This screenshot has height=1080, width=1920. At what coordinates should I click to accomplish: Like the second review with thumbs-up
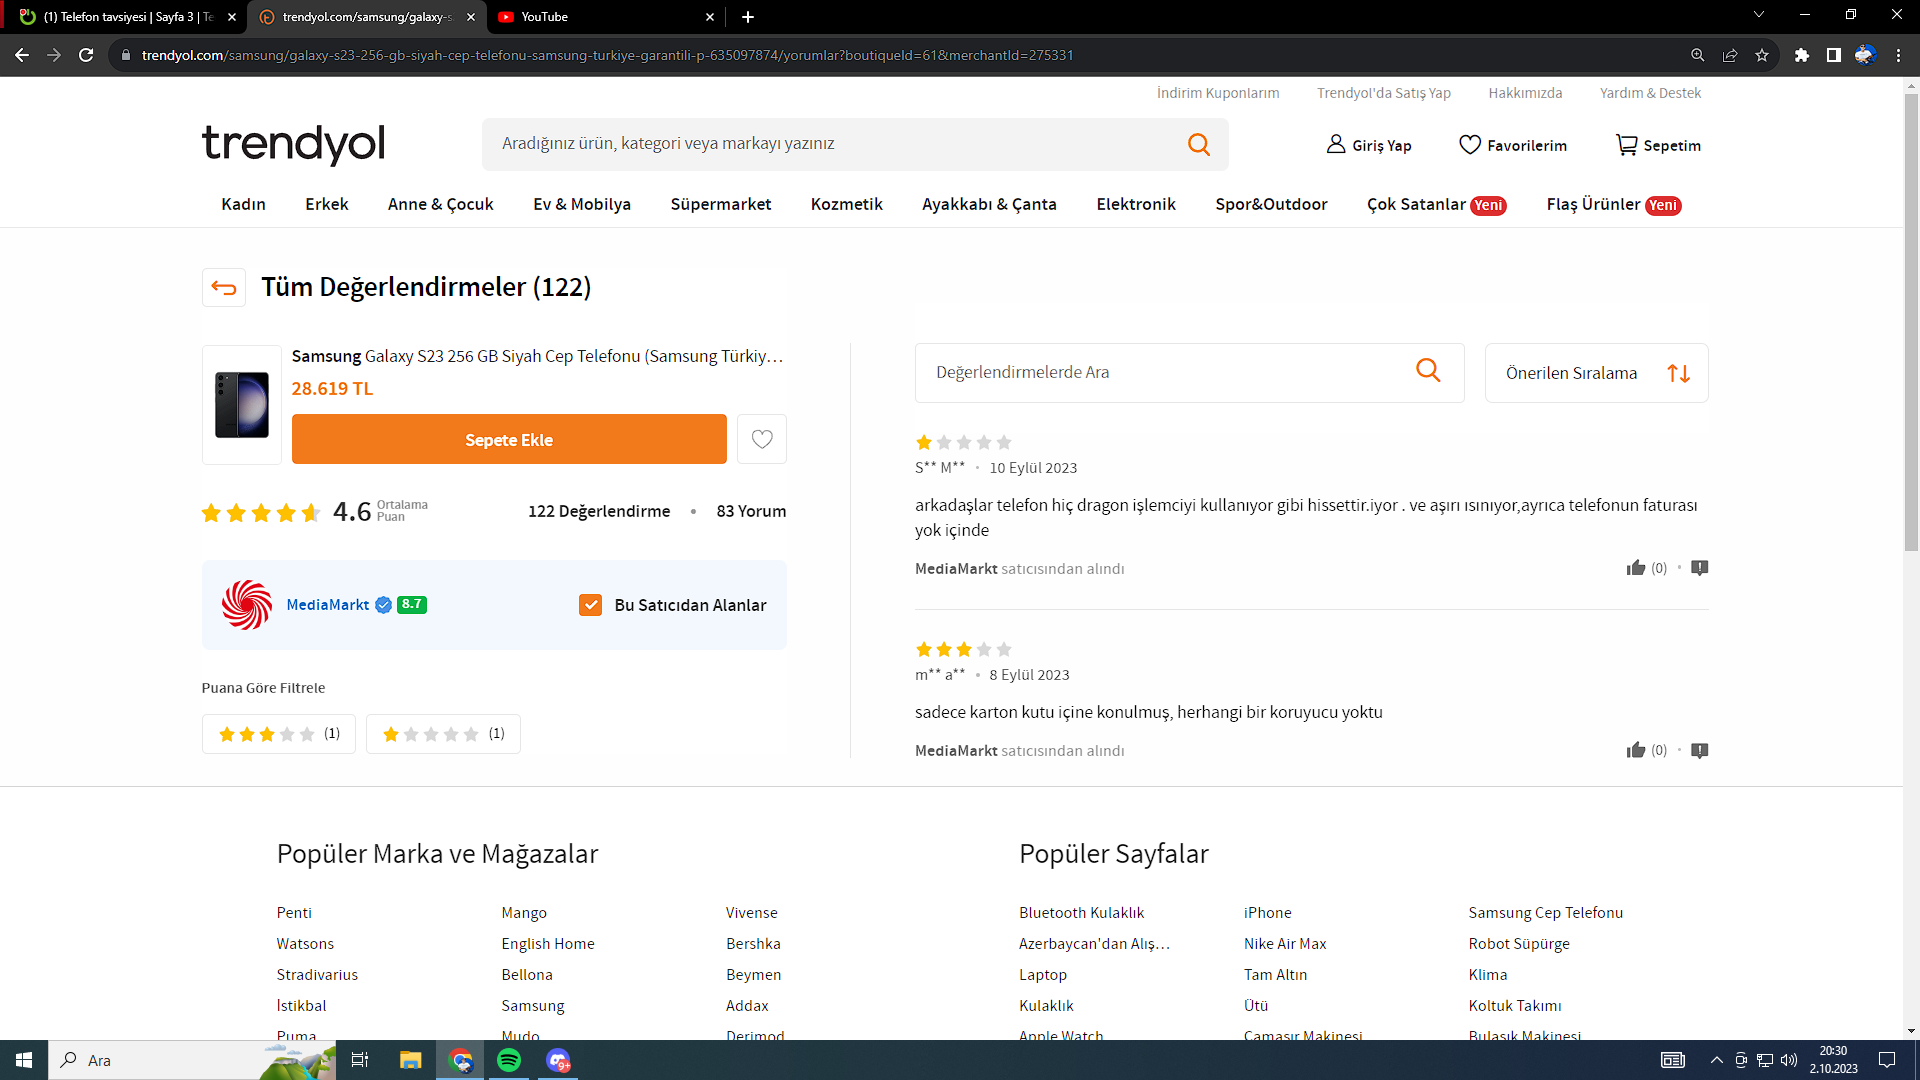[x=1635, y=750]
